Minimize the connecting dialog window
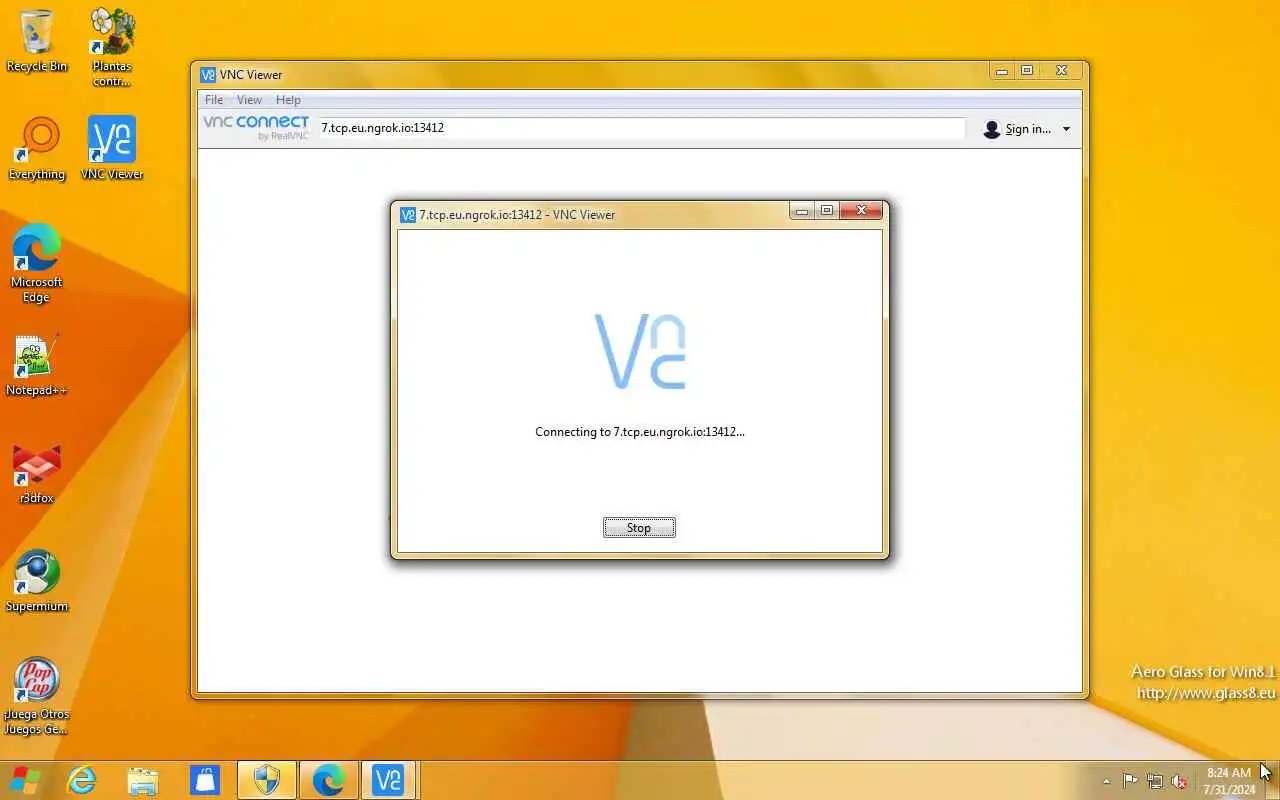1280x800 pixels. [x=801, y=210]
